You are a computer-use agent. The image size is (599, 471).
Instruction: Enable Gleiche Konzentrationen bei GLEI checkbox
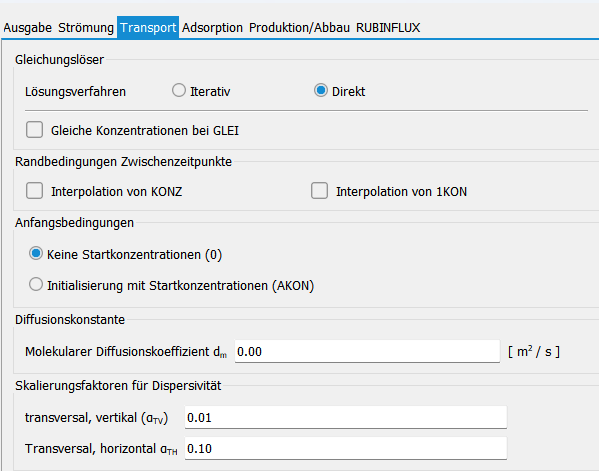(x=34, y=129)
